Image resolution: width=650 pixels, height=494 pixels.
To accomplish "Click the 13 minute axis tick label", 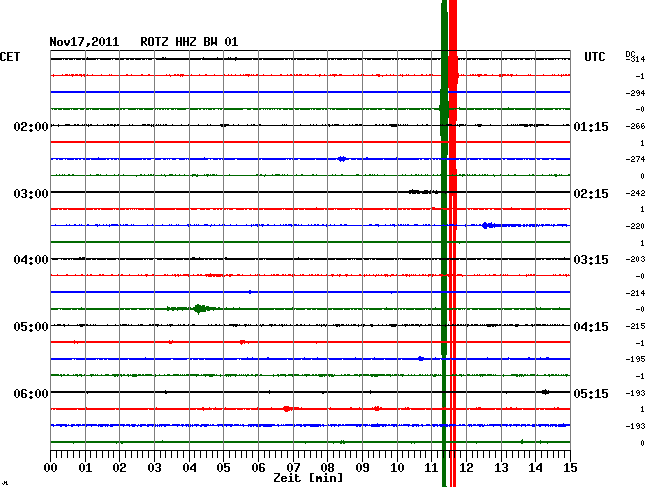I will pyautogui.click(x=501, y=468).
